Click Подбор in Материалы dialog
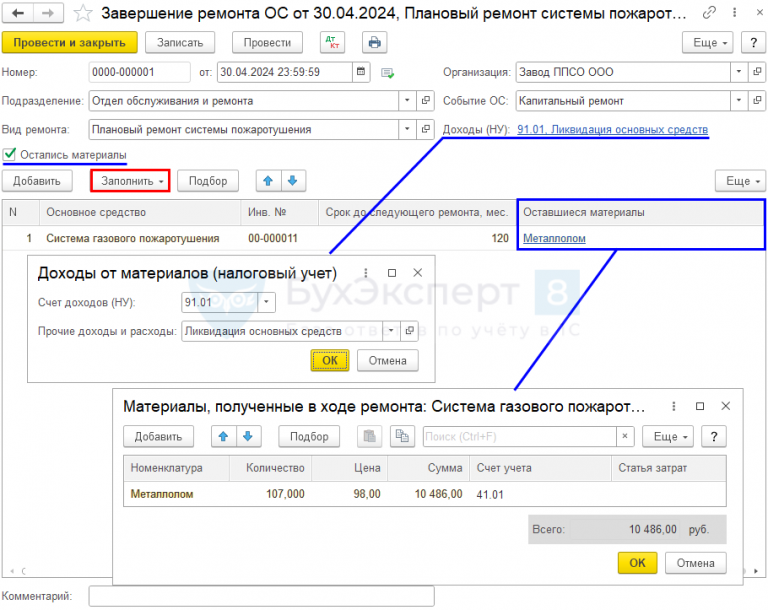Image resolution: width=768 pixels, height=610 pixels. (x=309, y=437)
